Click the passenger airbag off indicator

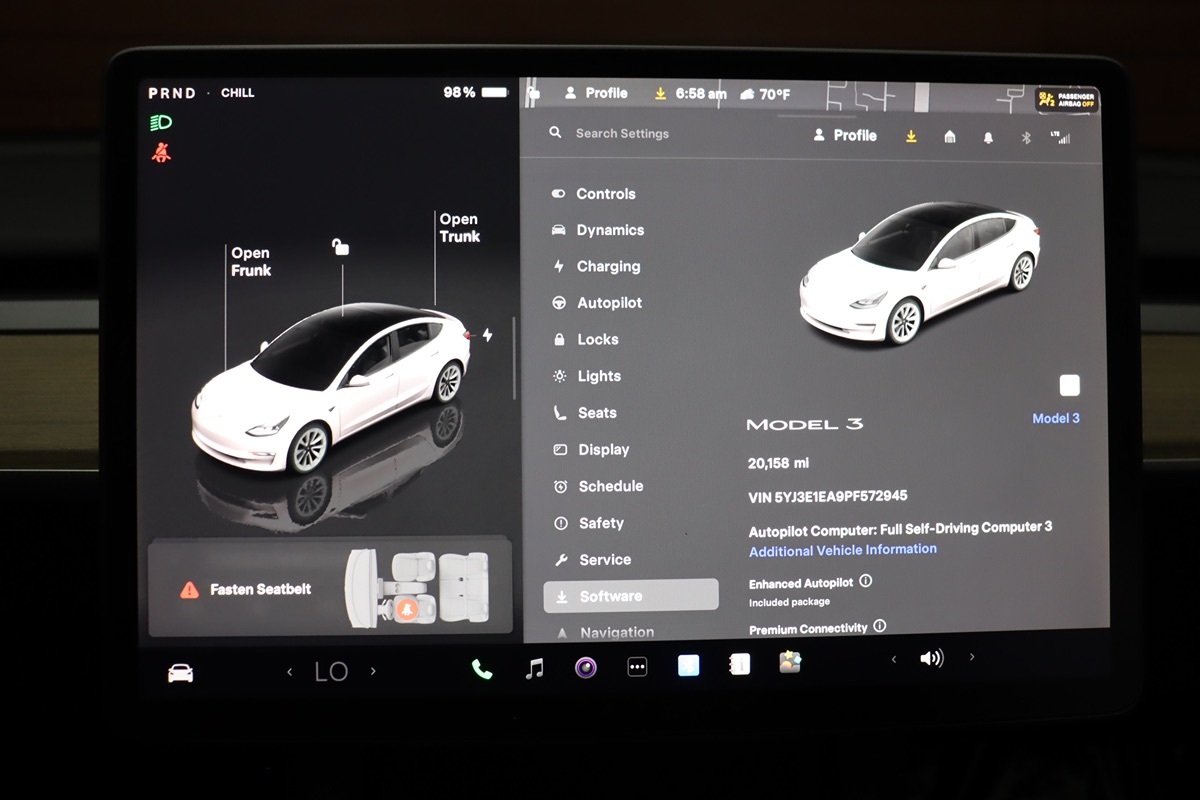[x=1067, y=99]
